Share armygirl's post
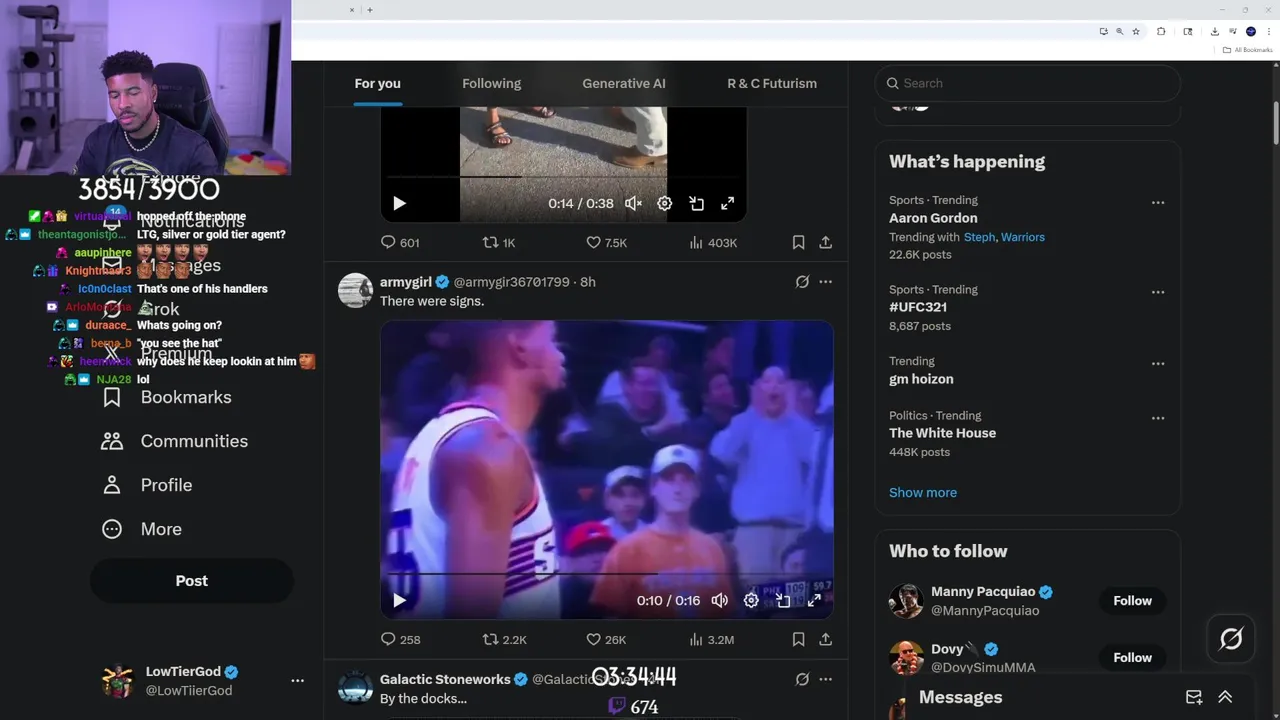This screenshot has width=1280, height=720. [825, 639]
